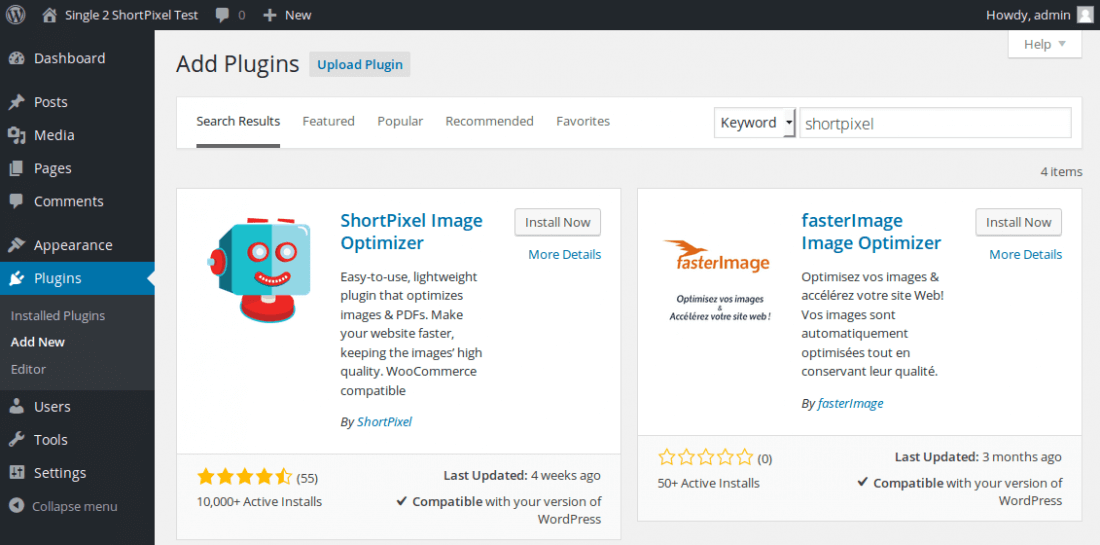Screen dimensions: 1100x545
Task: View More Details for ShortPixel
Action: [565, 255]
